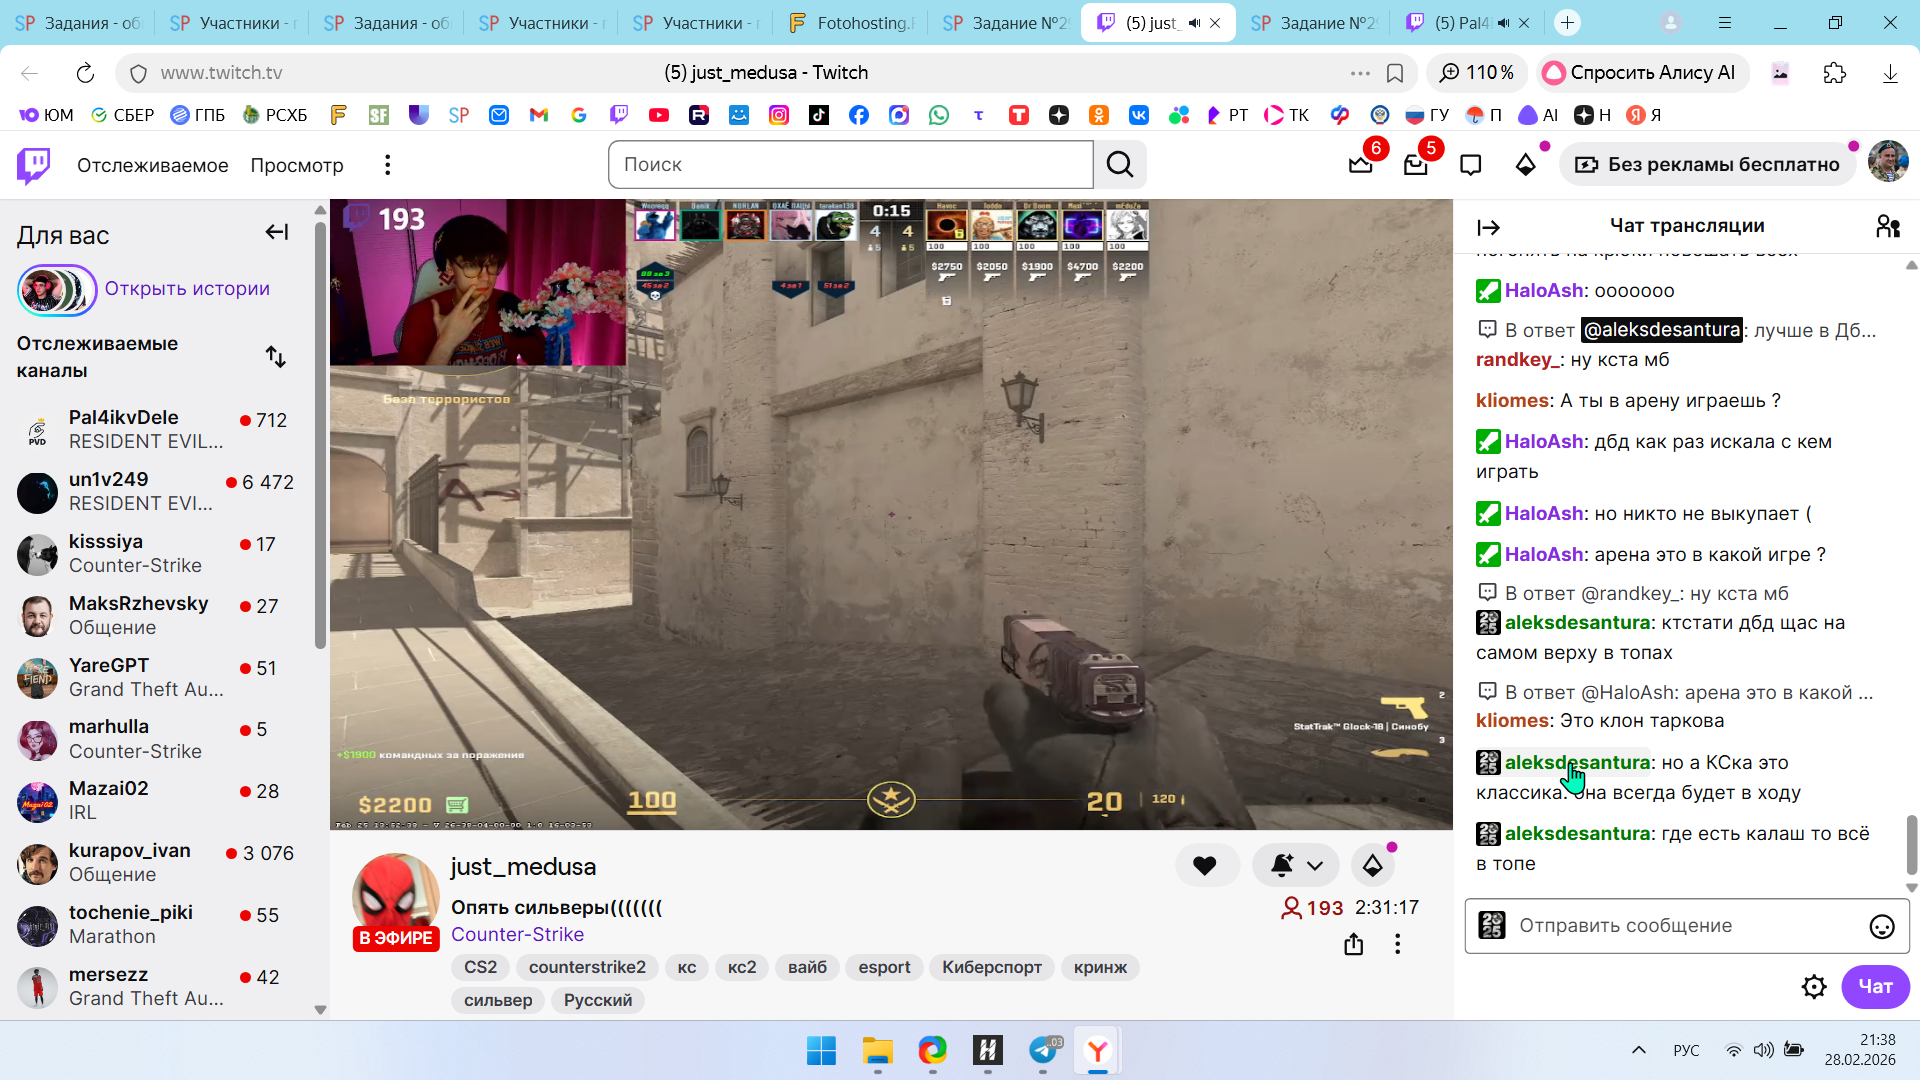Expand notification bell dropdown arrow
The height and width of the screenshot is (1080, 1920).
pos(1315,866)
